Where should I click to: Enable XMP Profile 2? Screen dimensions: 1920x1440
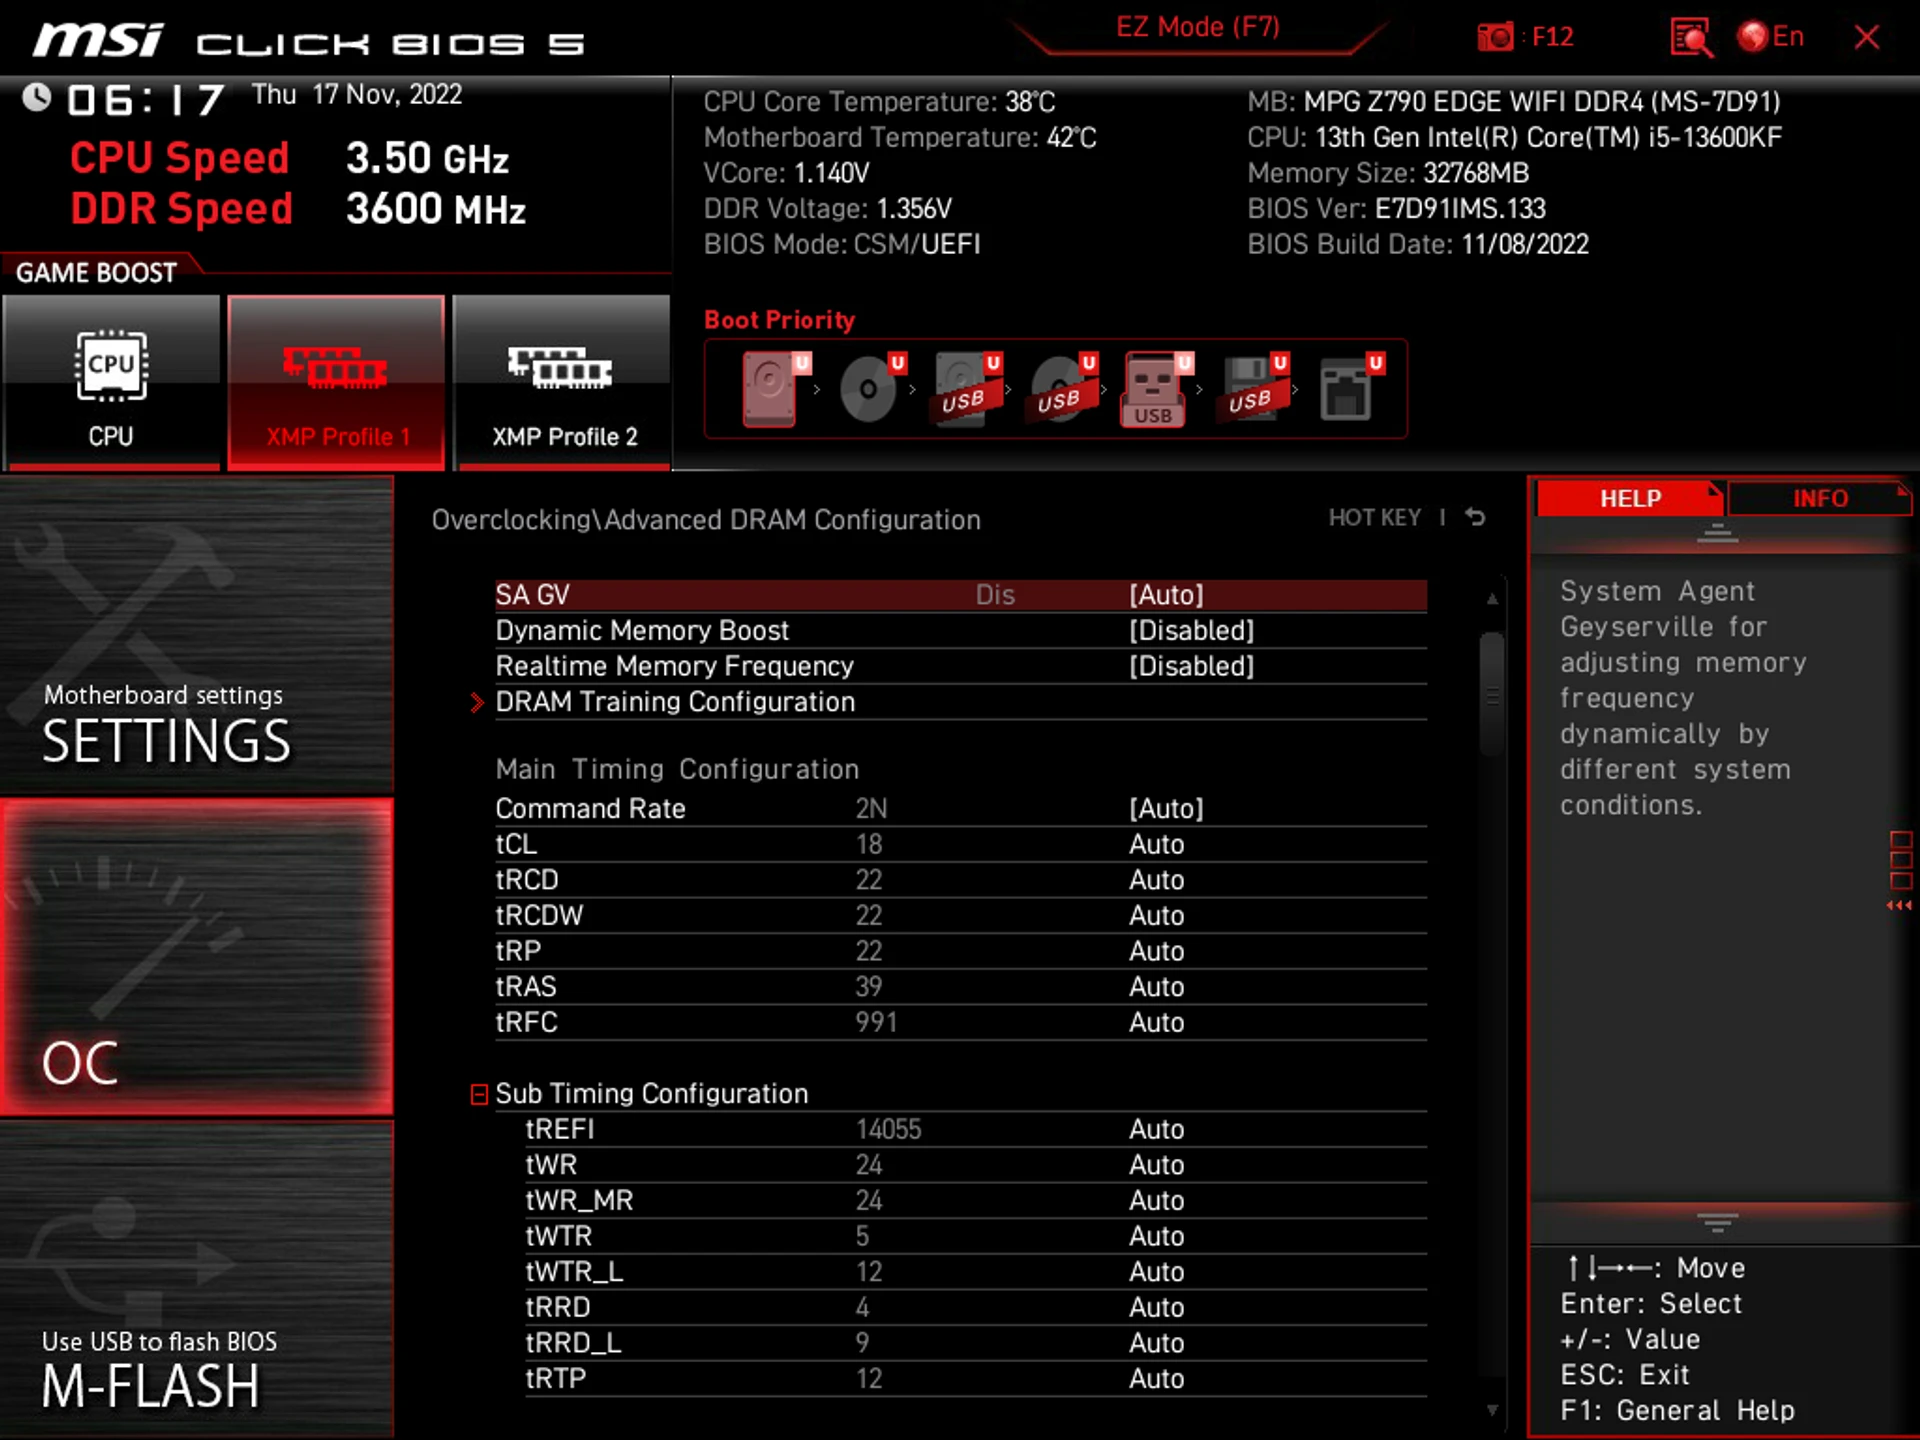click(562, 382)
